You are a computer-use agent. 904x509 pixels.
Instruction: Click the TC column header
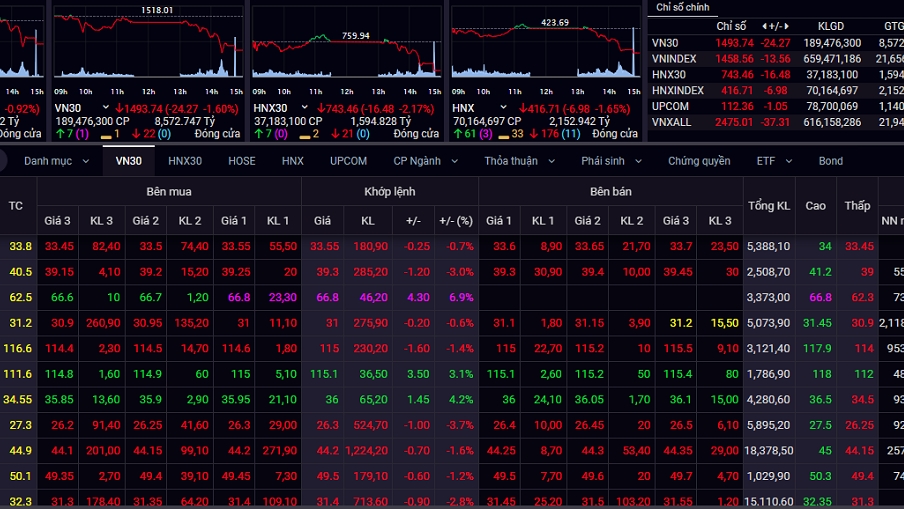pos(16,205)
